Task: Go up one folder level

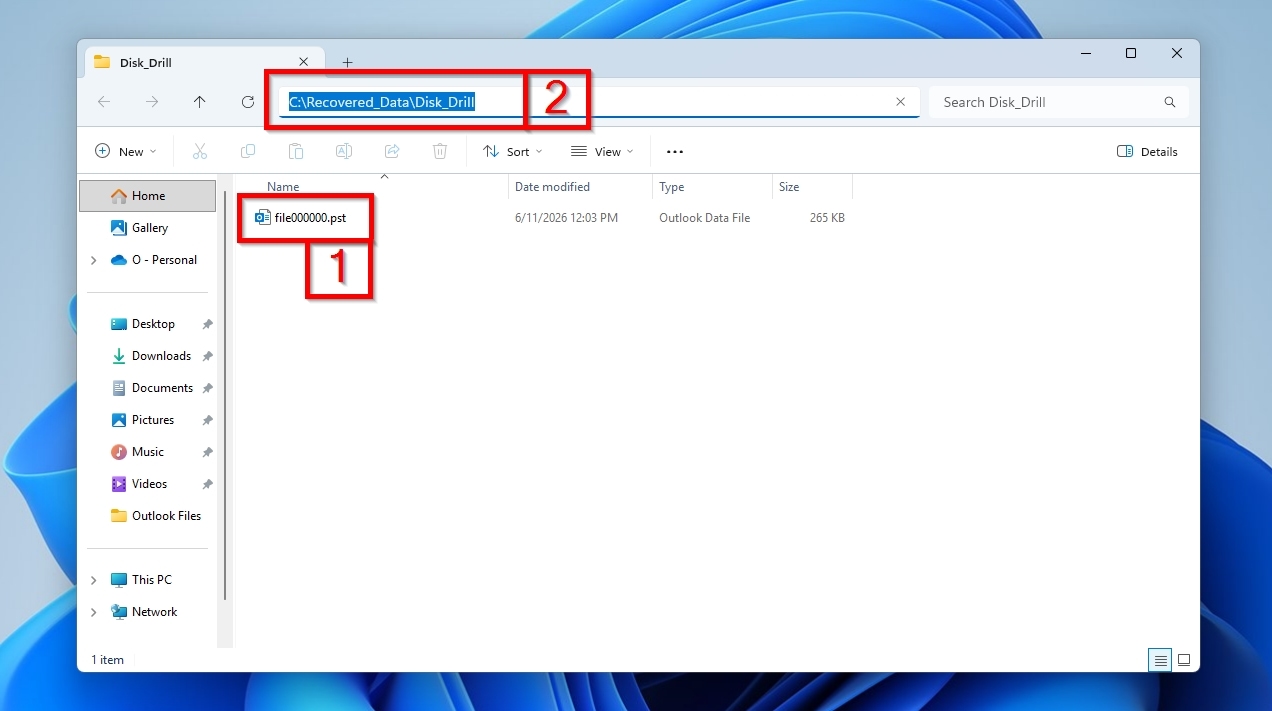Action: 200,102
